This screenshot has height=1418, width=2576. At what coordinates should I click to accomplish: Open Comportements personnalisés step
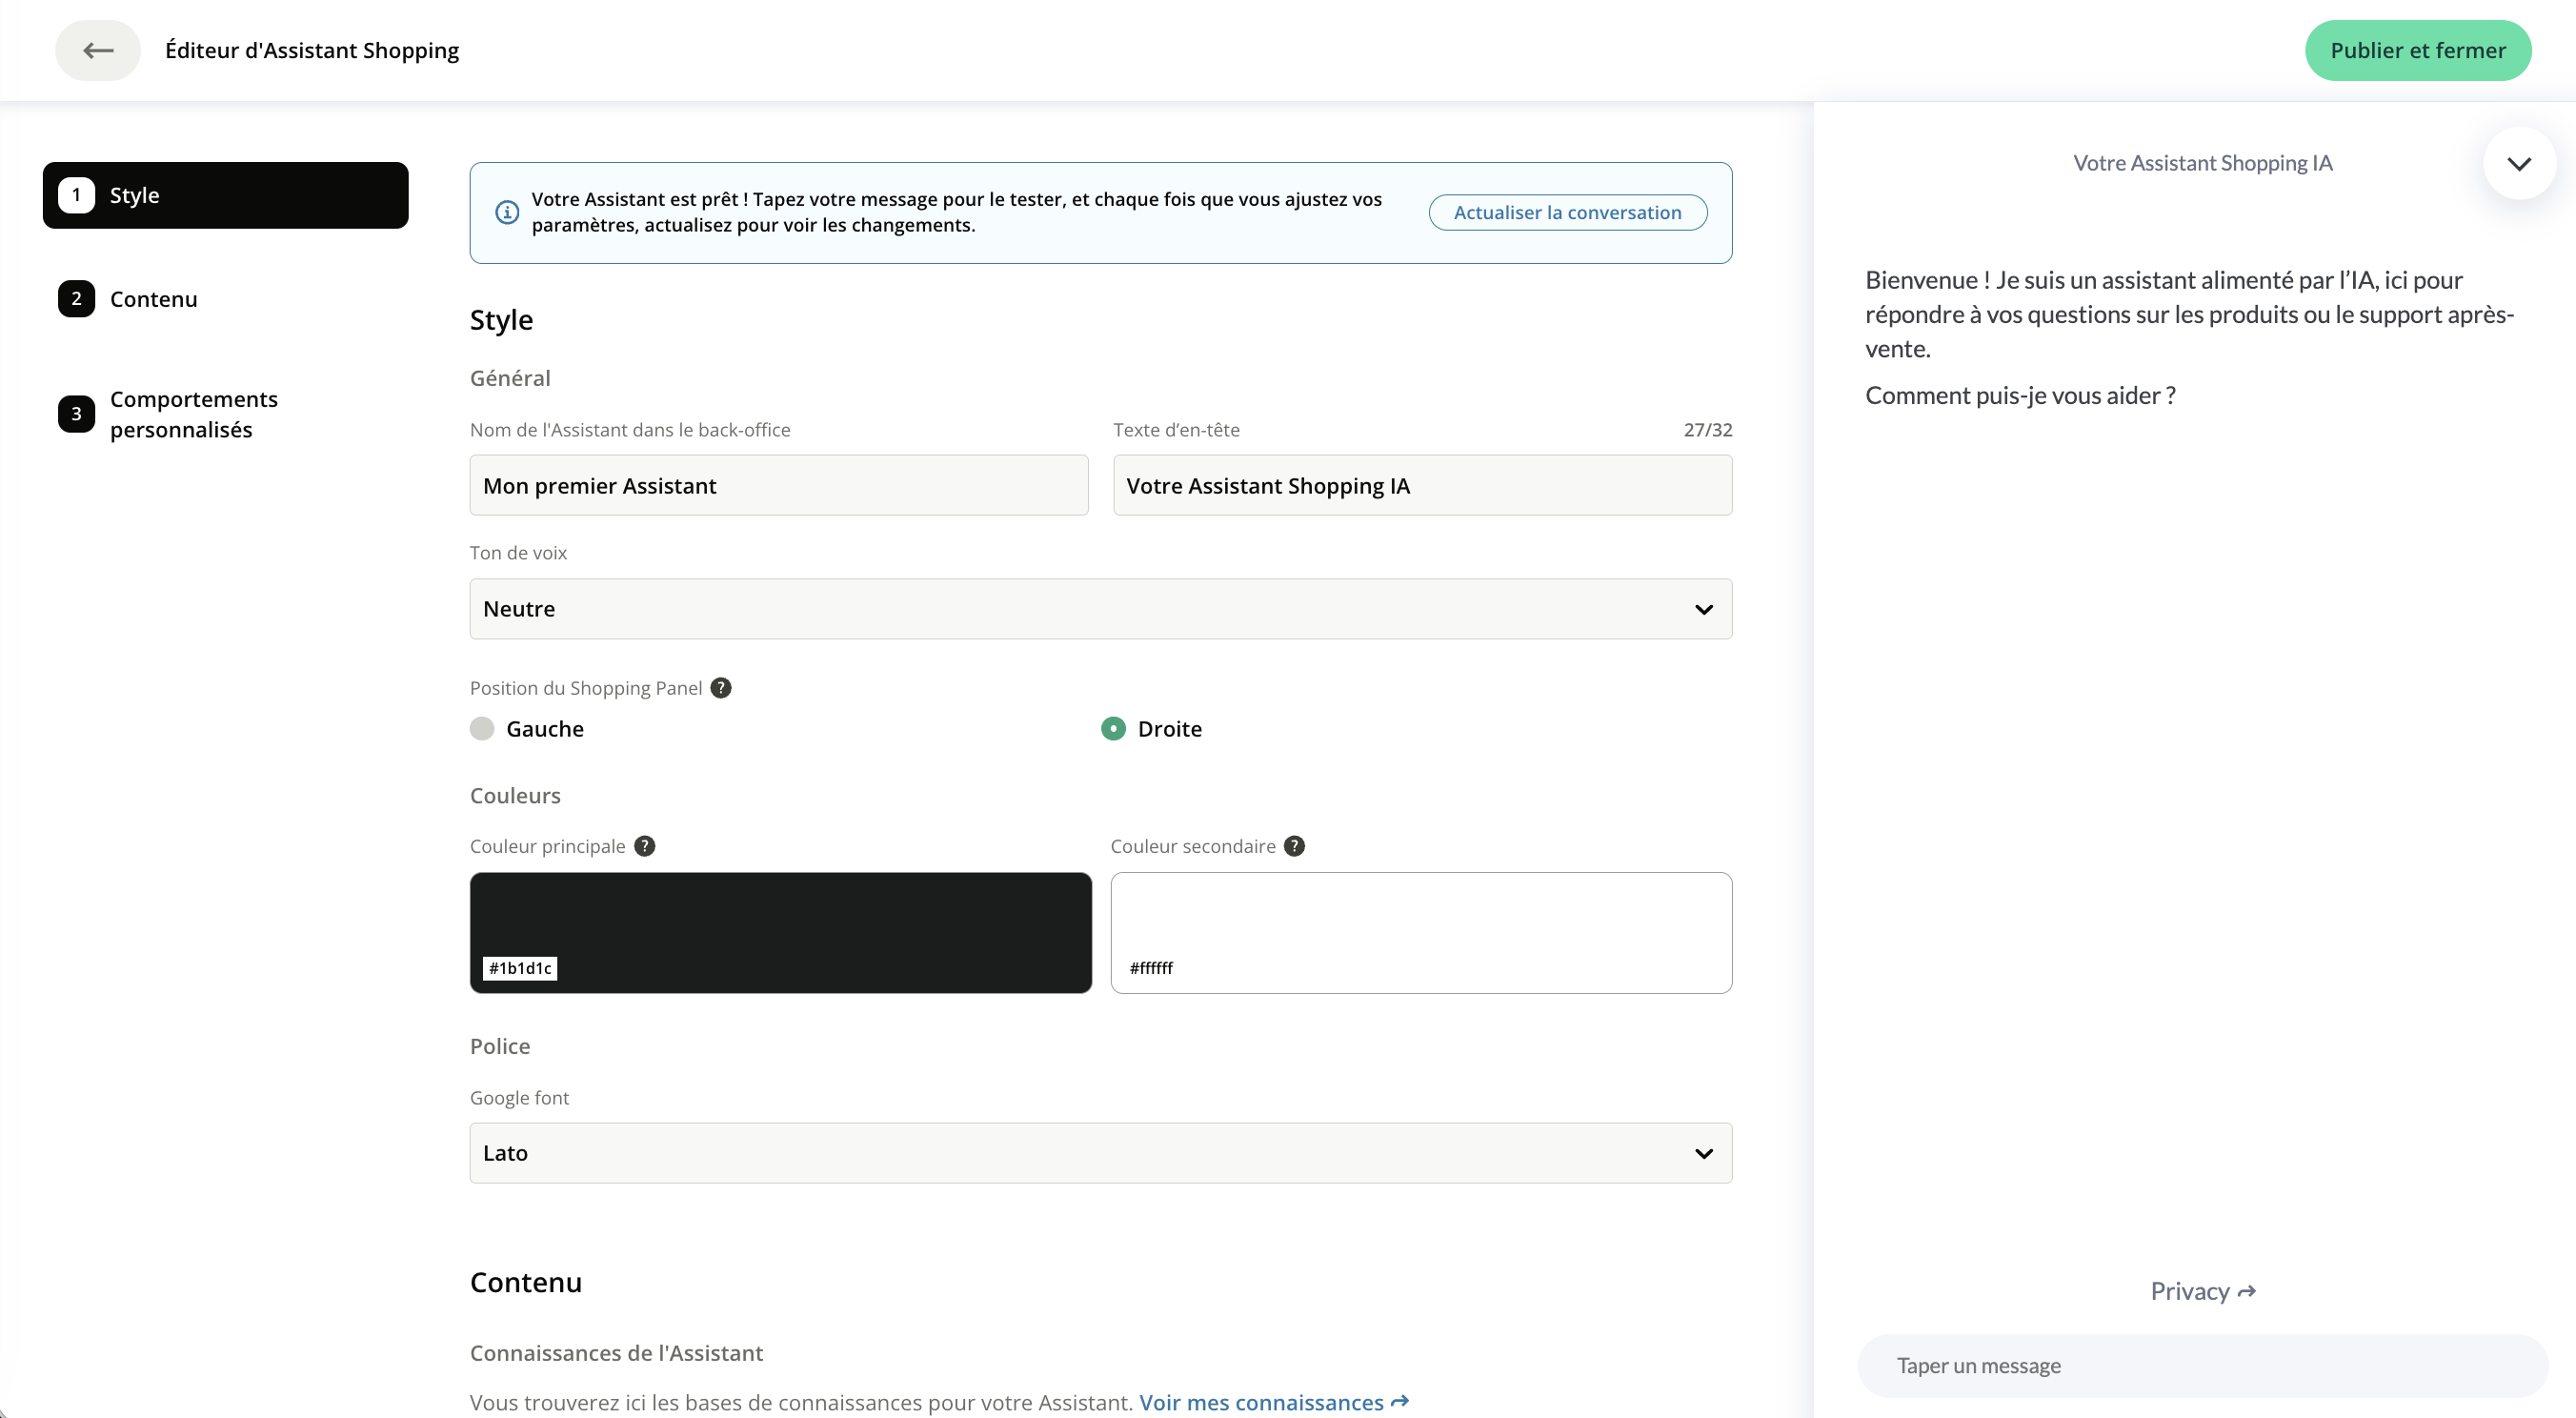(x=193, y=414)
